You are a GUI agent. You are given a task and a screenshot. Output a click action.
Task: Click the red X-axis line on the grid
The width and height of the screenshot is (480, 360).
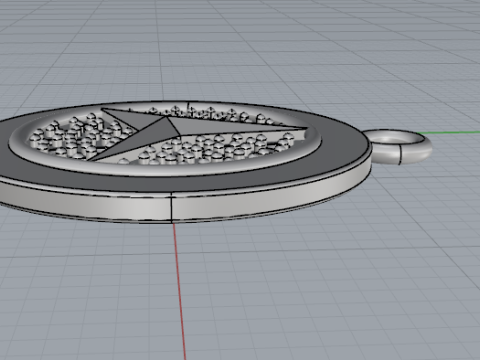(180, 292)
